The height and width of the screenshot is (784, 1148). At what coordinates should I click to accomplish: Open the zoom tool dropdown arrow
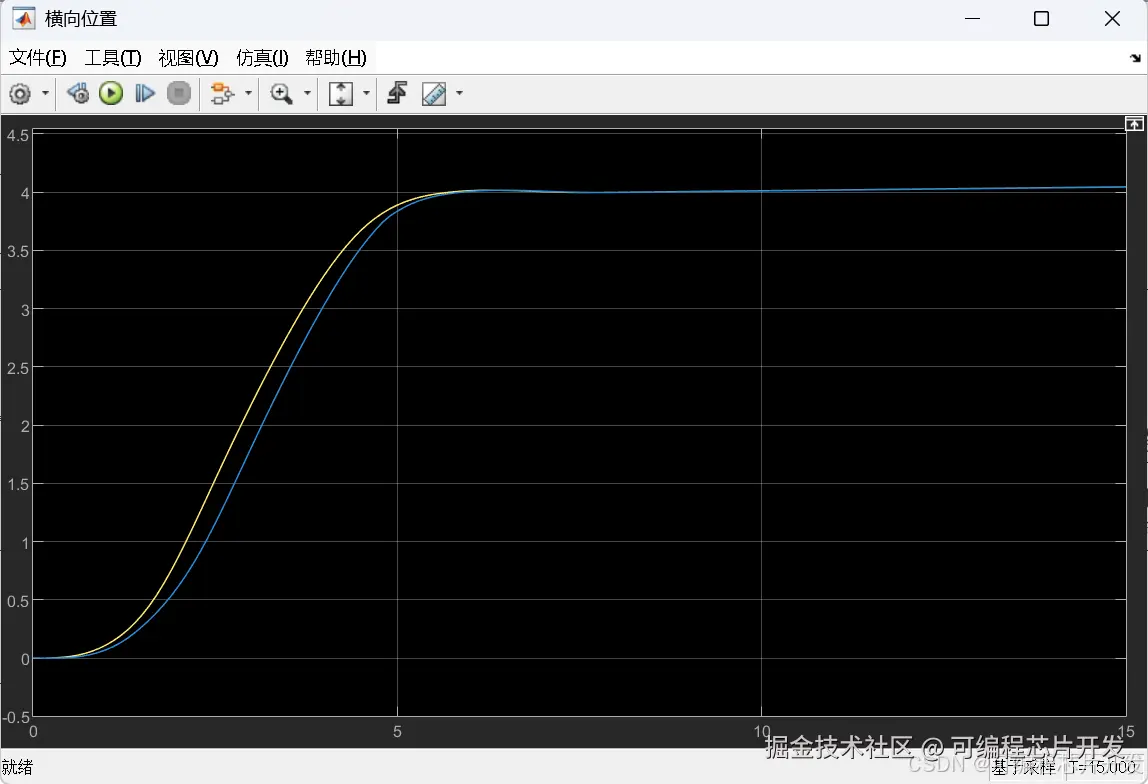(x=308, y=93)
